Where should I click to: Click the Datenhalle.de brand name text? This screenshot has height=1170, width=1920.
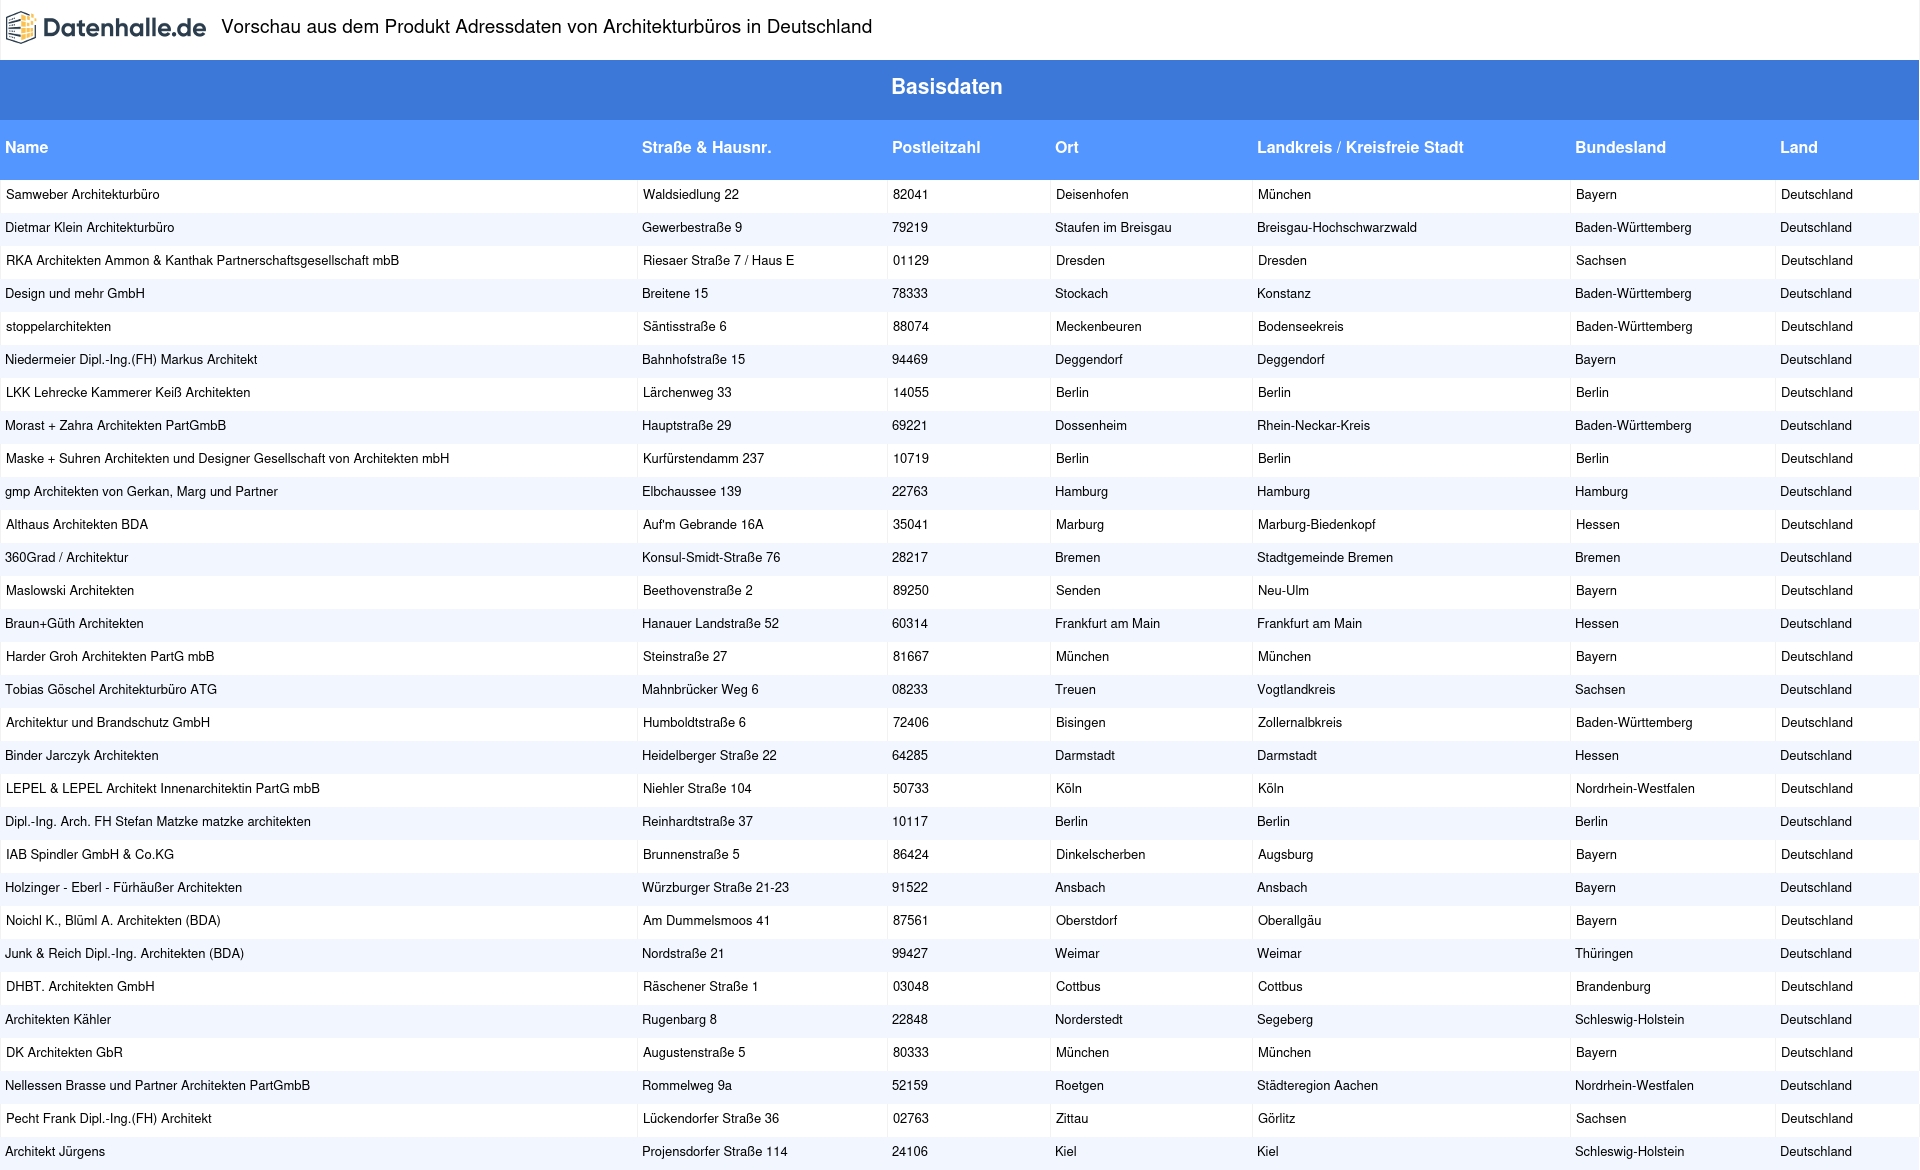tap(124, 28)
